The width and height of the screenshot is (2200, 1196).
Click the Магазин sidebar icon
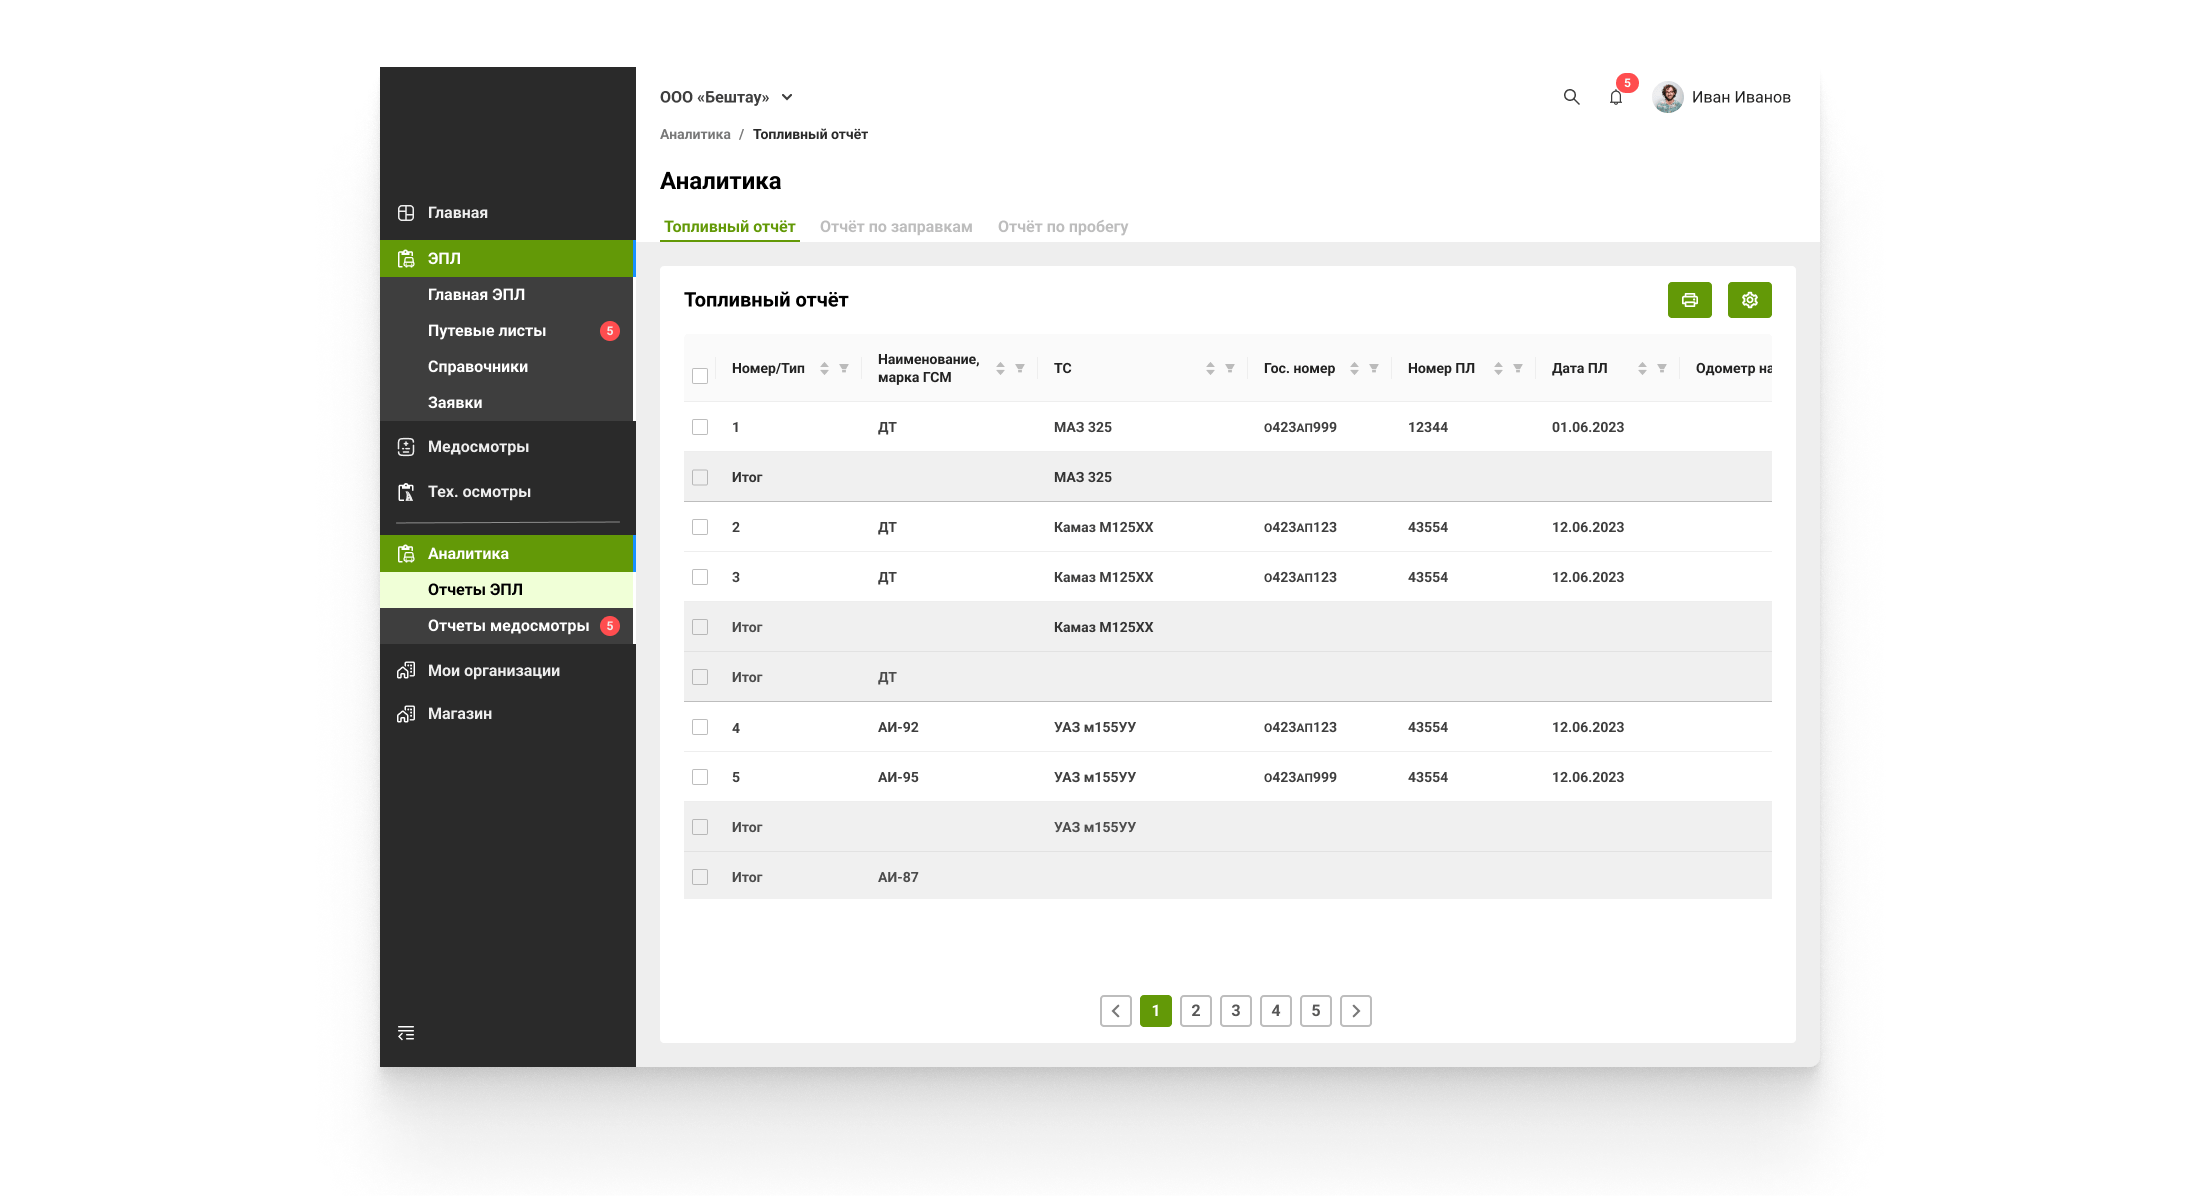(x=406, y=714)
